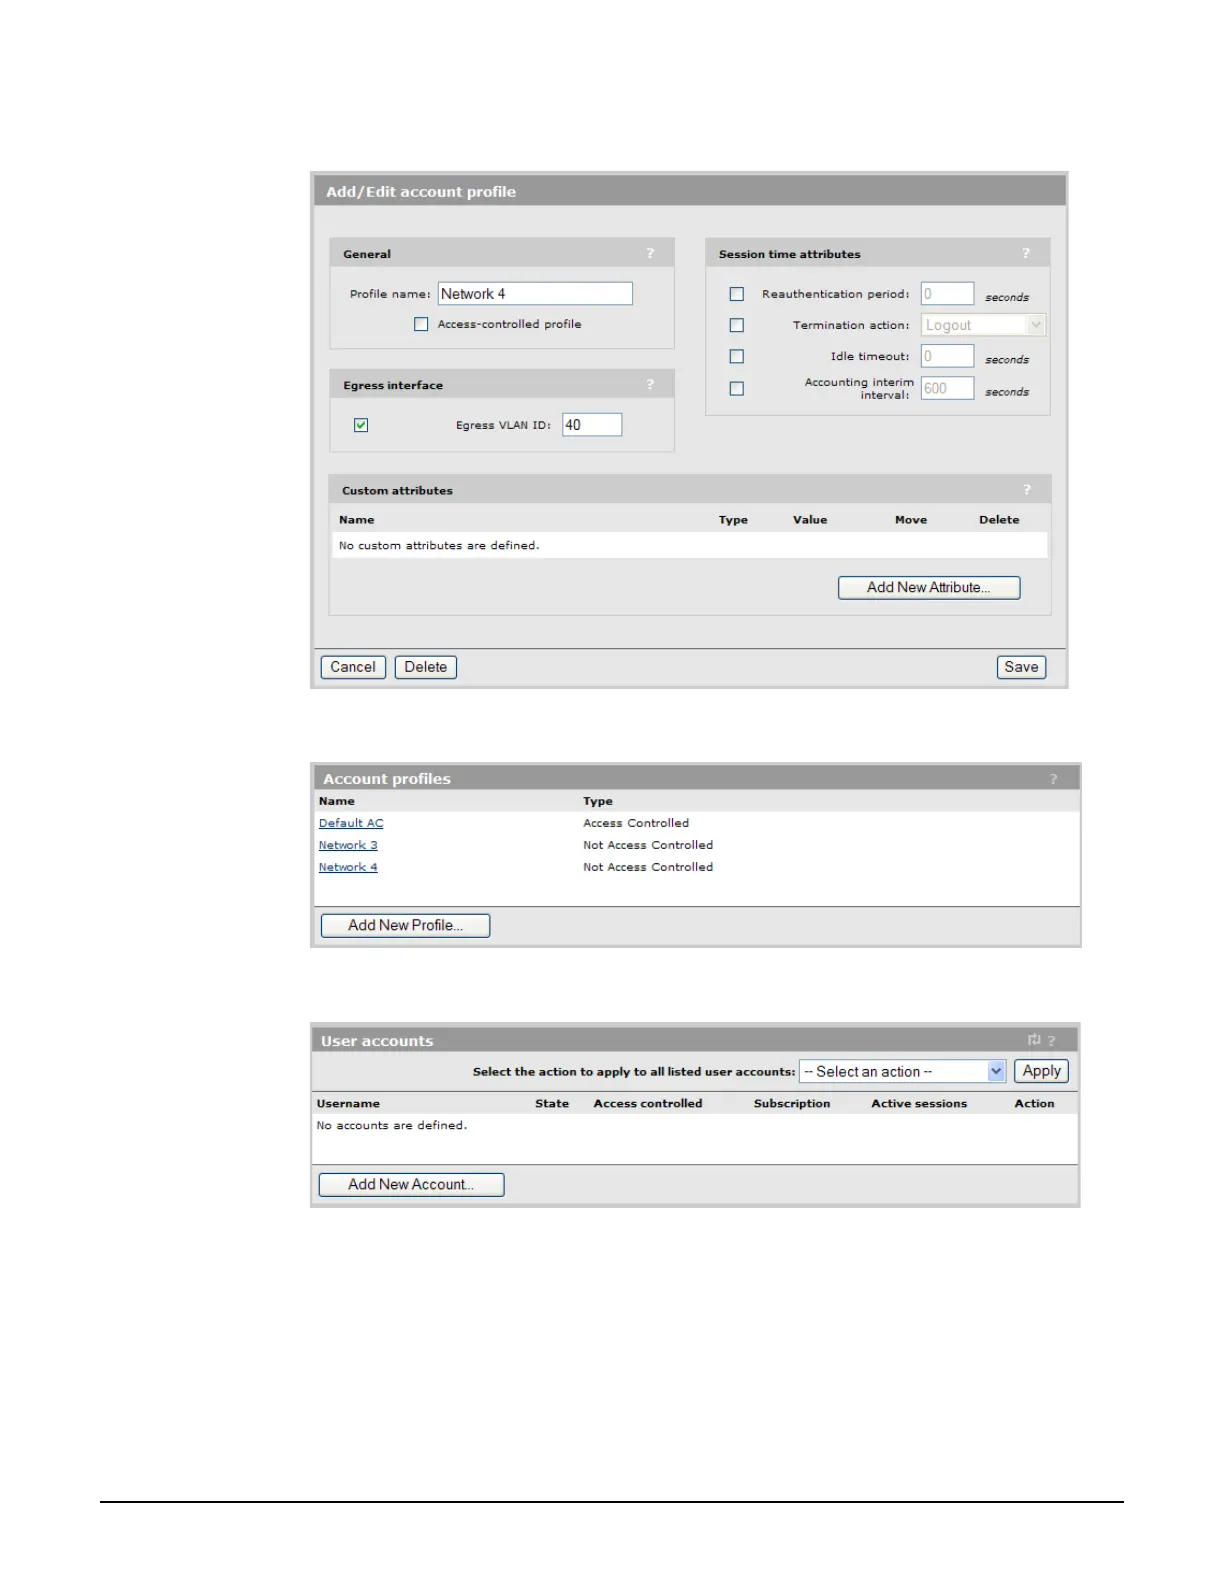Viewport: 1224px width, 1584px height.
Task: Apply the selected user account action
Action: (x=1041, y=1071)
